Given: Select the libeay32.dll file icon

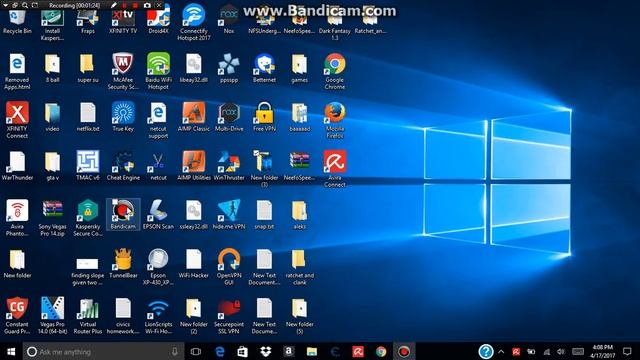Looking at the screenshot, I should (193, 68).
